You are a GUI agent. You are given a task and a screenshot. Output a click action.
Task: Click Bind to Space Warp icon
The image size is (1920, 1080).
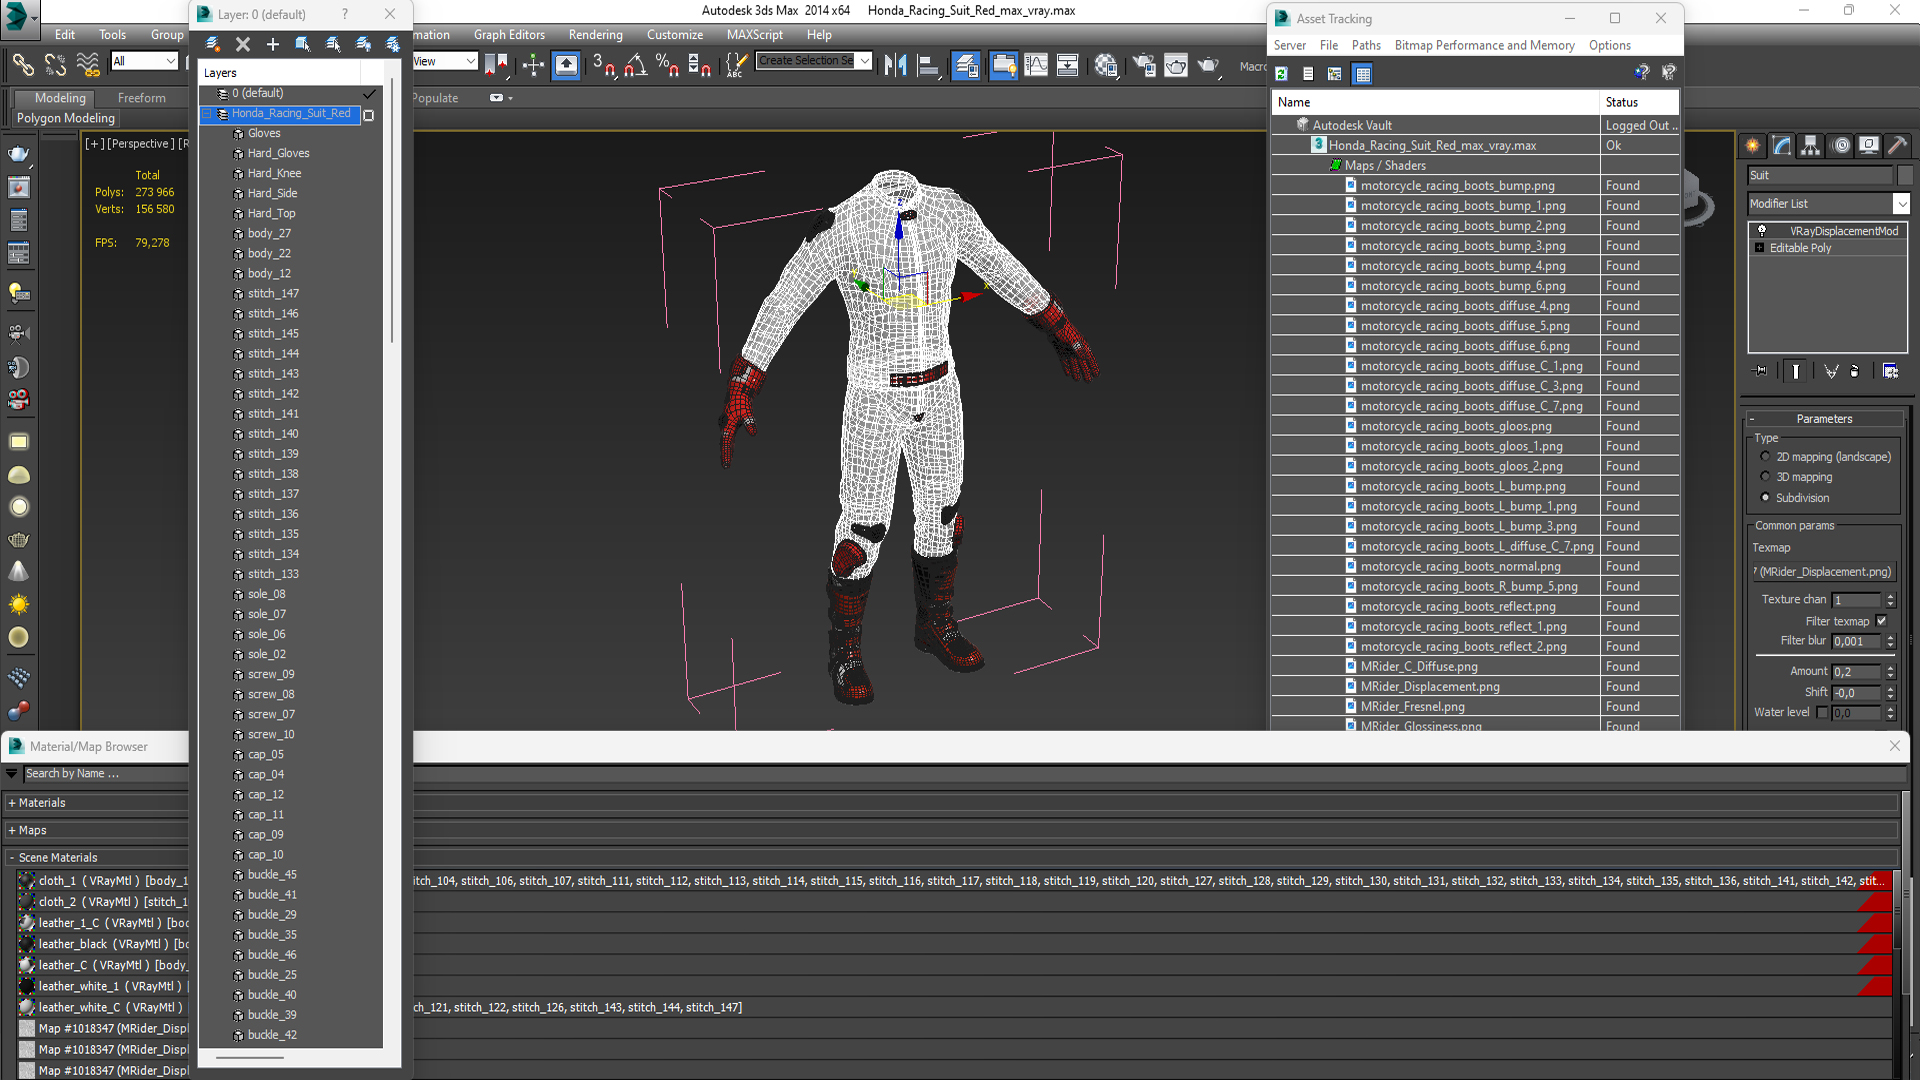88,65
